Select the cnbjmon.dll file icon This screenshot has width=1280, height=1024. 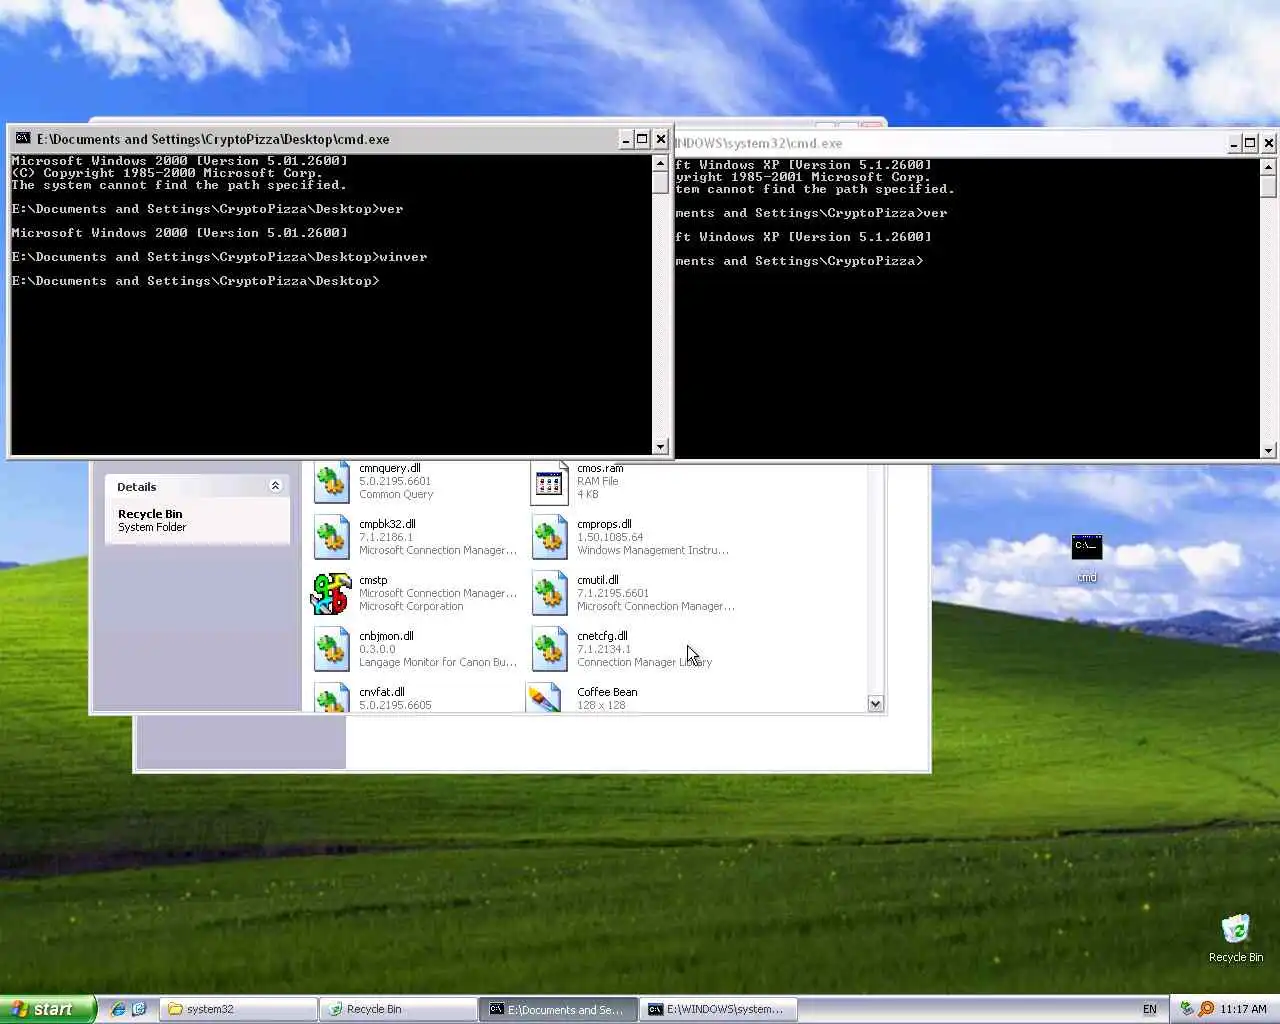click(x=332, y=649)
